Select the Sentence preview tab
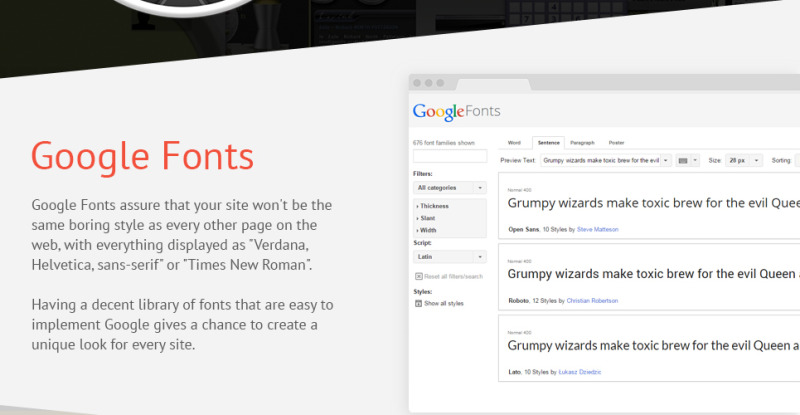The height and width of the screenshot is (415, 800). [548, 143]
